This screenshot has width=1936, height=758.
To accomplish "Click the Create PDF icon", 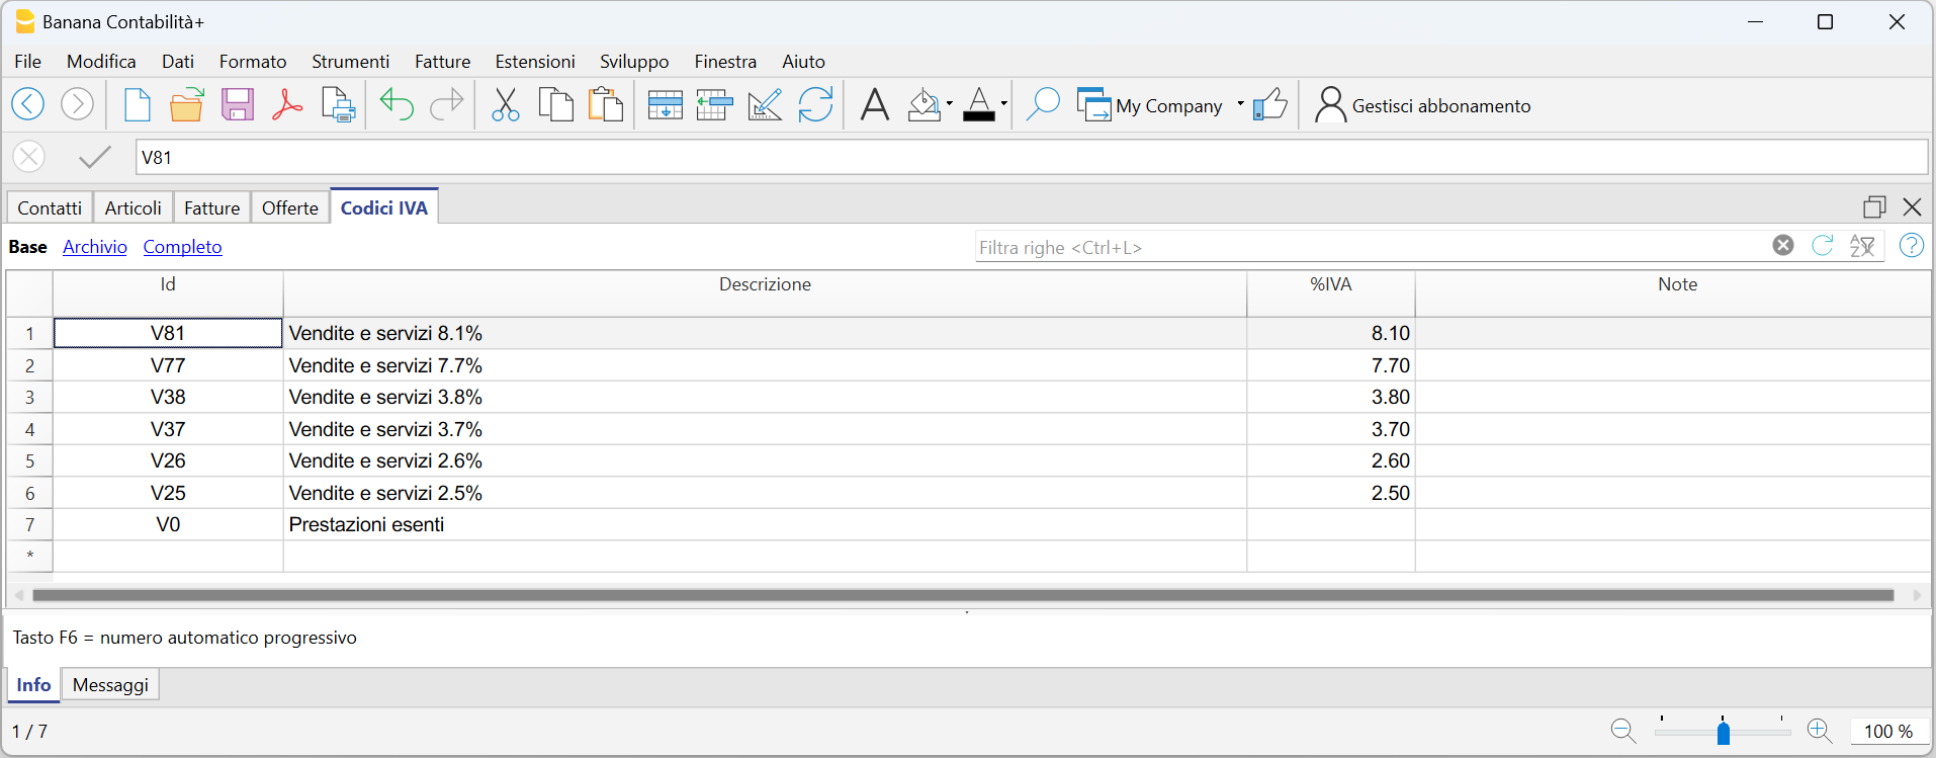I will (x=287, y=105).
